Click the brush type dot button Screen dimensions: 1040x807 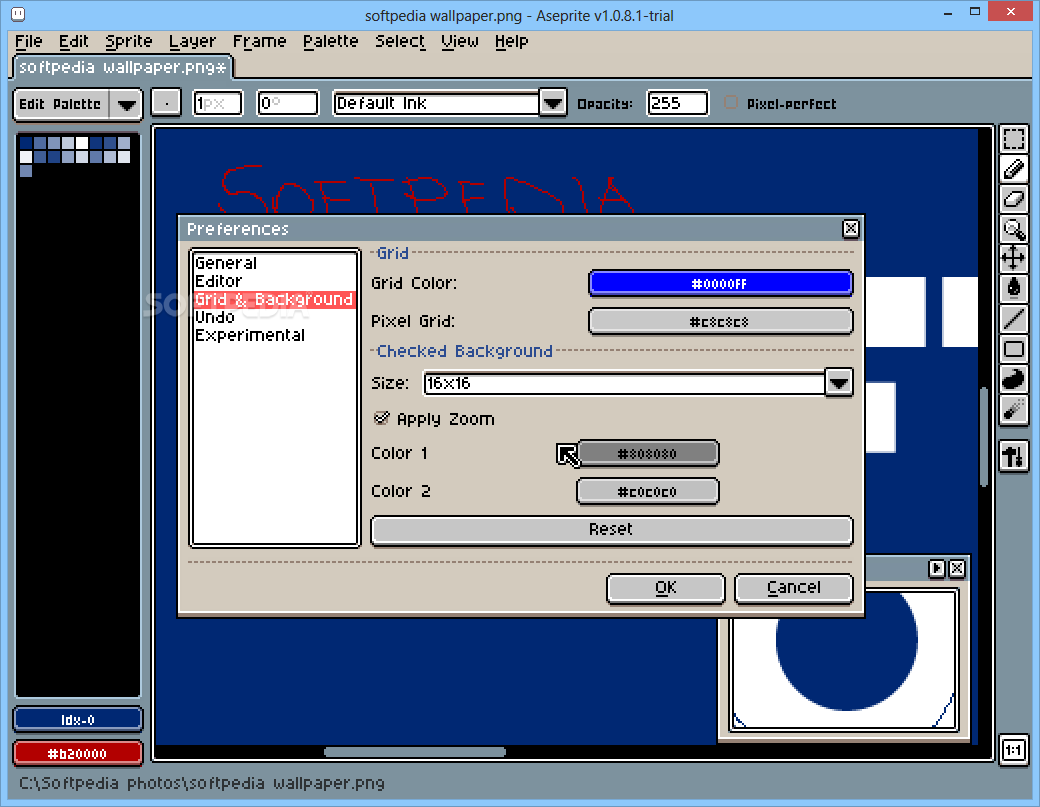(166, 103)
